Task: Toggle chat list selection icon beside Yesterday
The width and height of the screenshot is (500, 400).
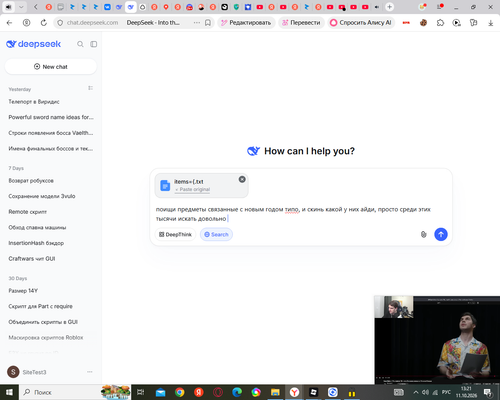Action: [90, 88]
